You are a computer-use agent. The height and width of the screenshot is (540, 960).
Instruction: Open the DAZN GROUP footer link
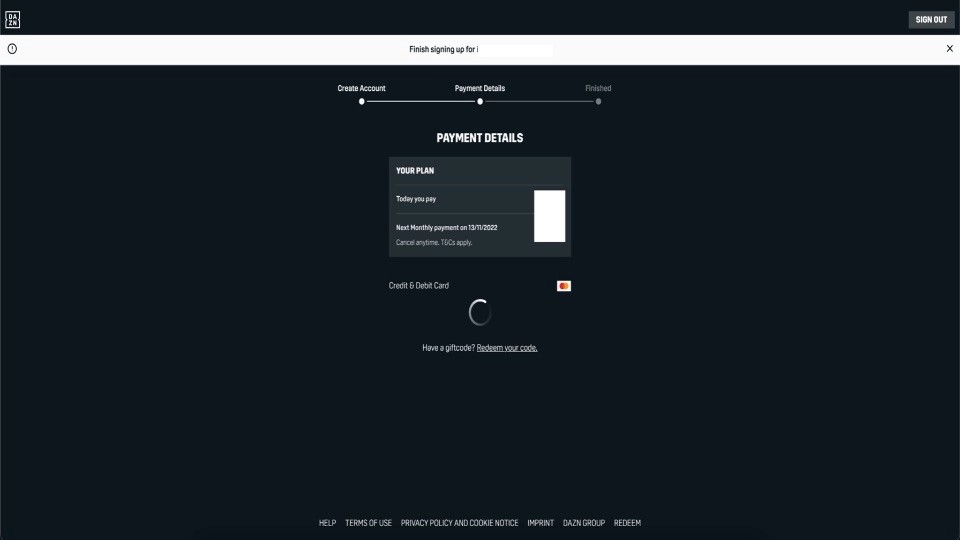click(x=583, y=523)
